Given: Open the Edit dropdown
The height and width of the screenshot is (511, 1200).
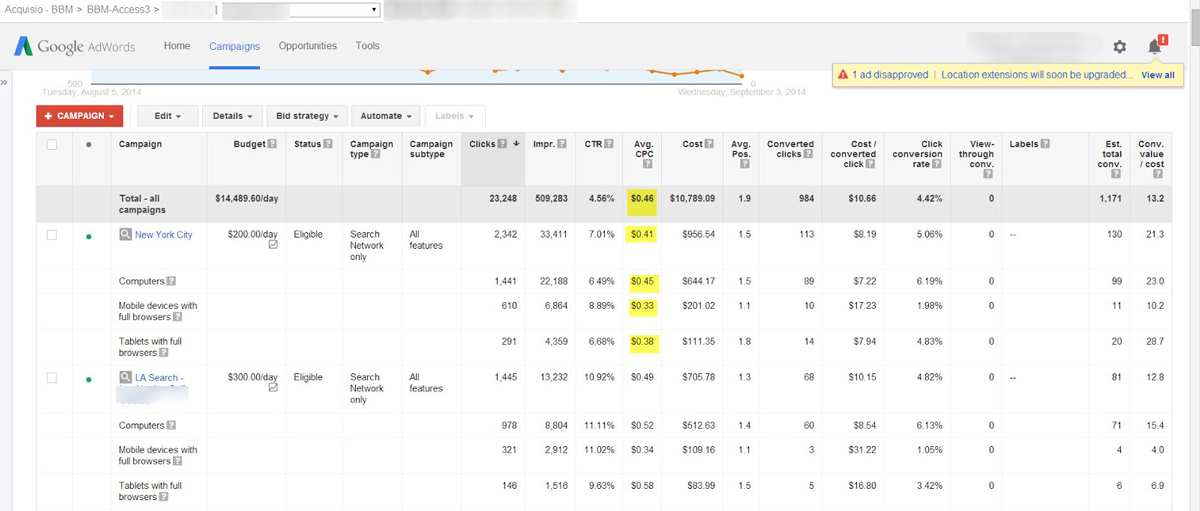Looking at the screenshot, I should point(166,116).
